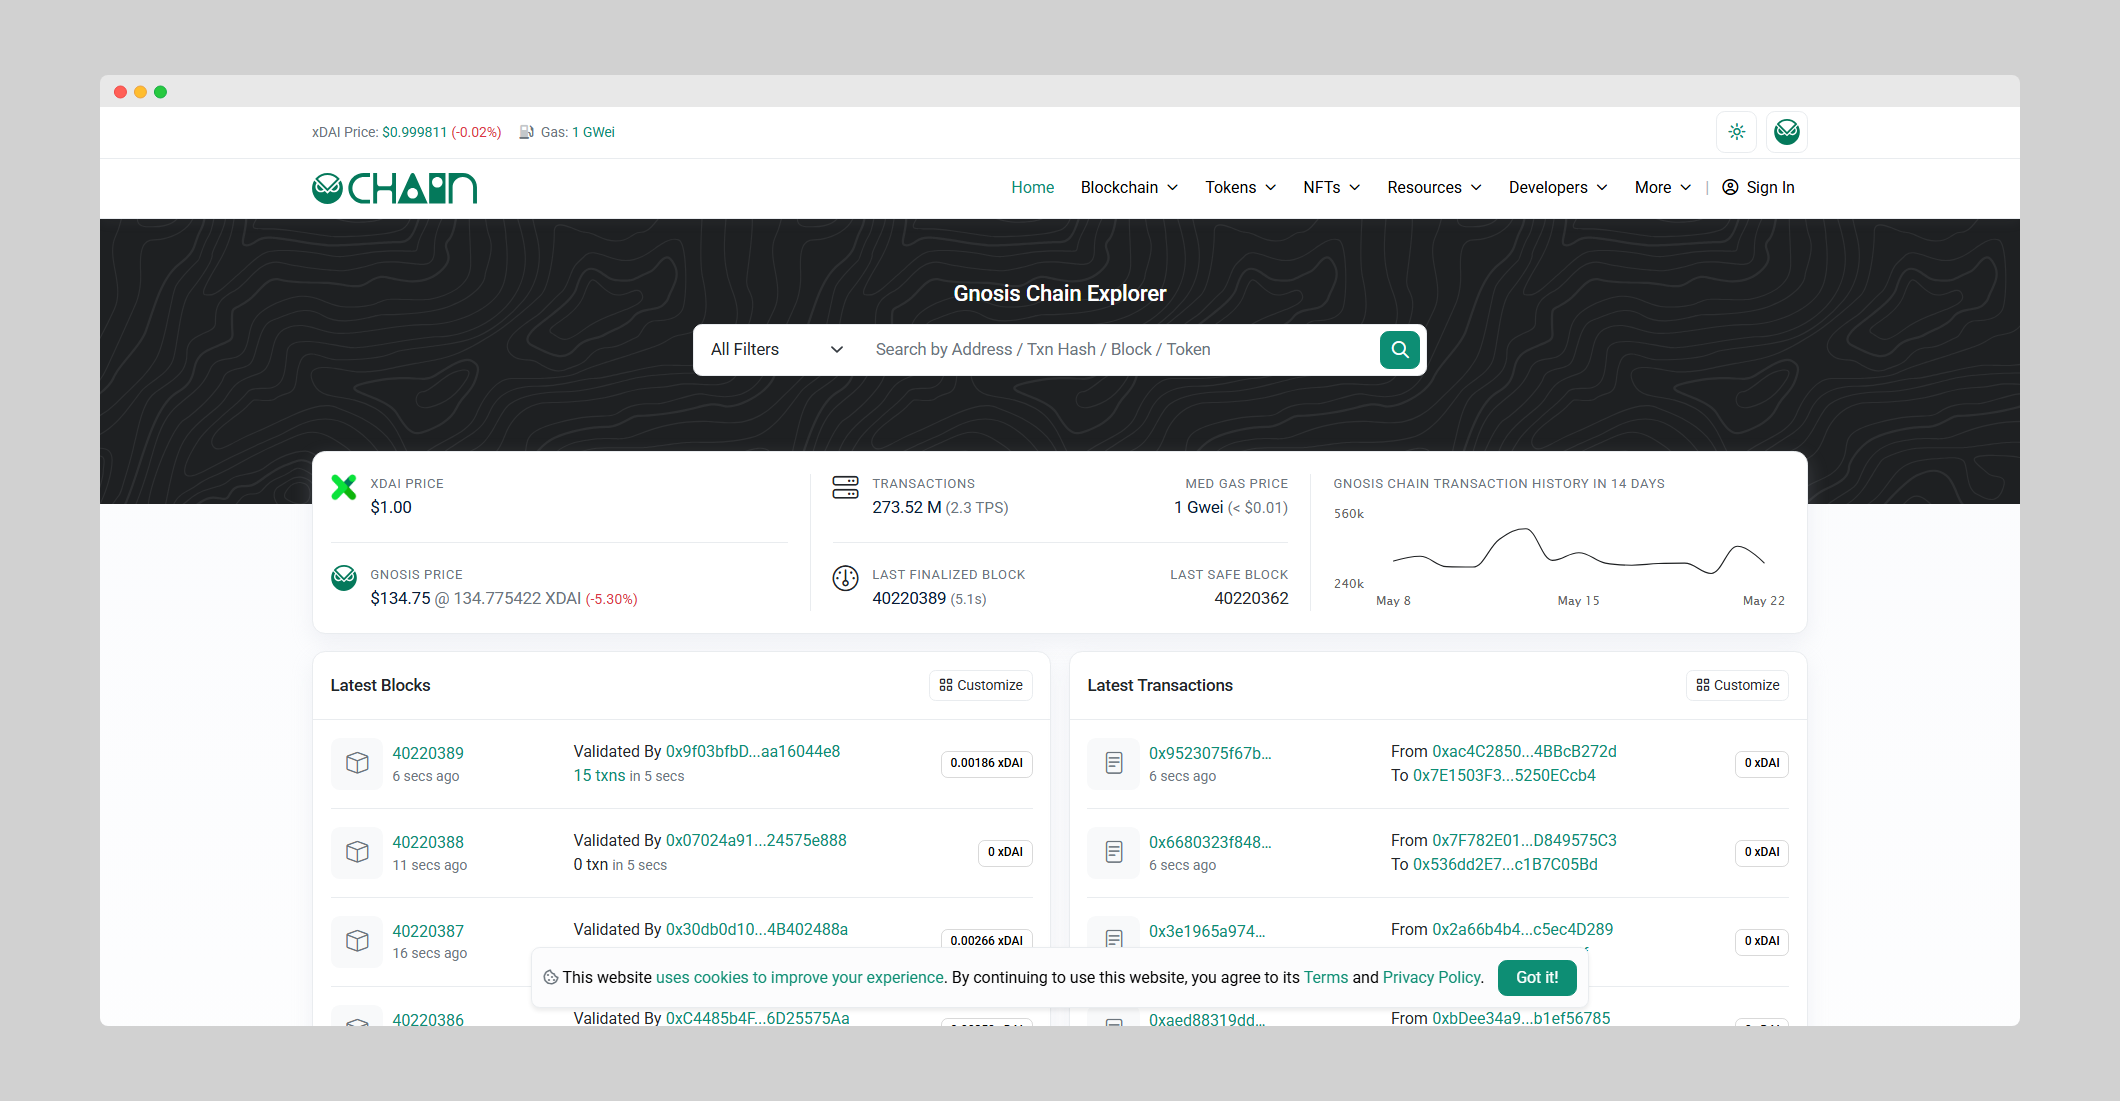Open the Terms link in cookie notice
The width and height of the screenshot is (2120, 1101).
click(1326, 977)
